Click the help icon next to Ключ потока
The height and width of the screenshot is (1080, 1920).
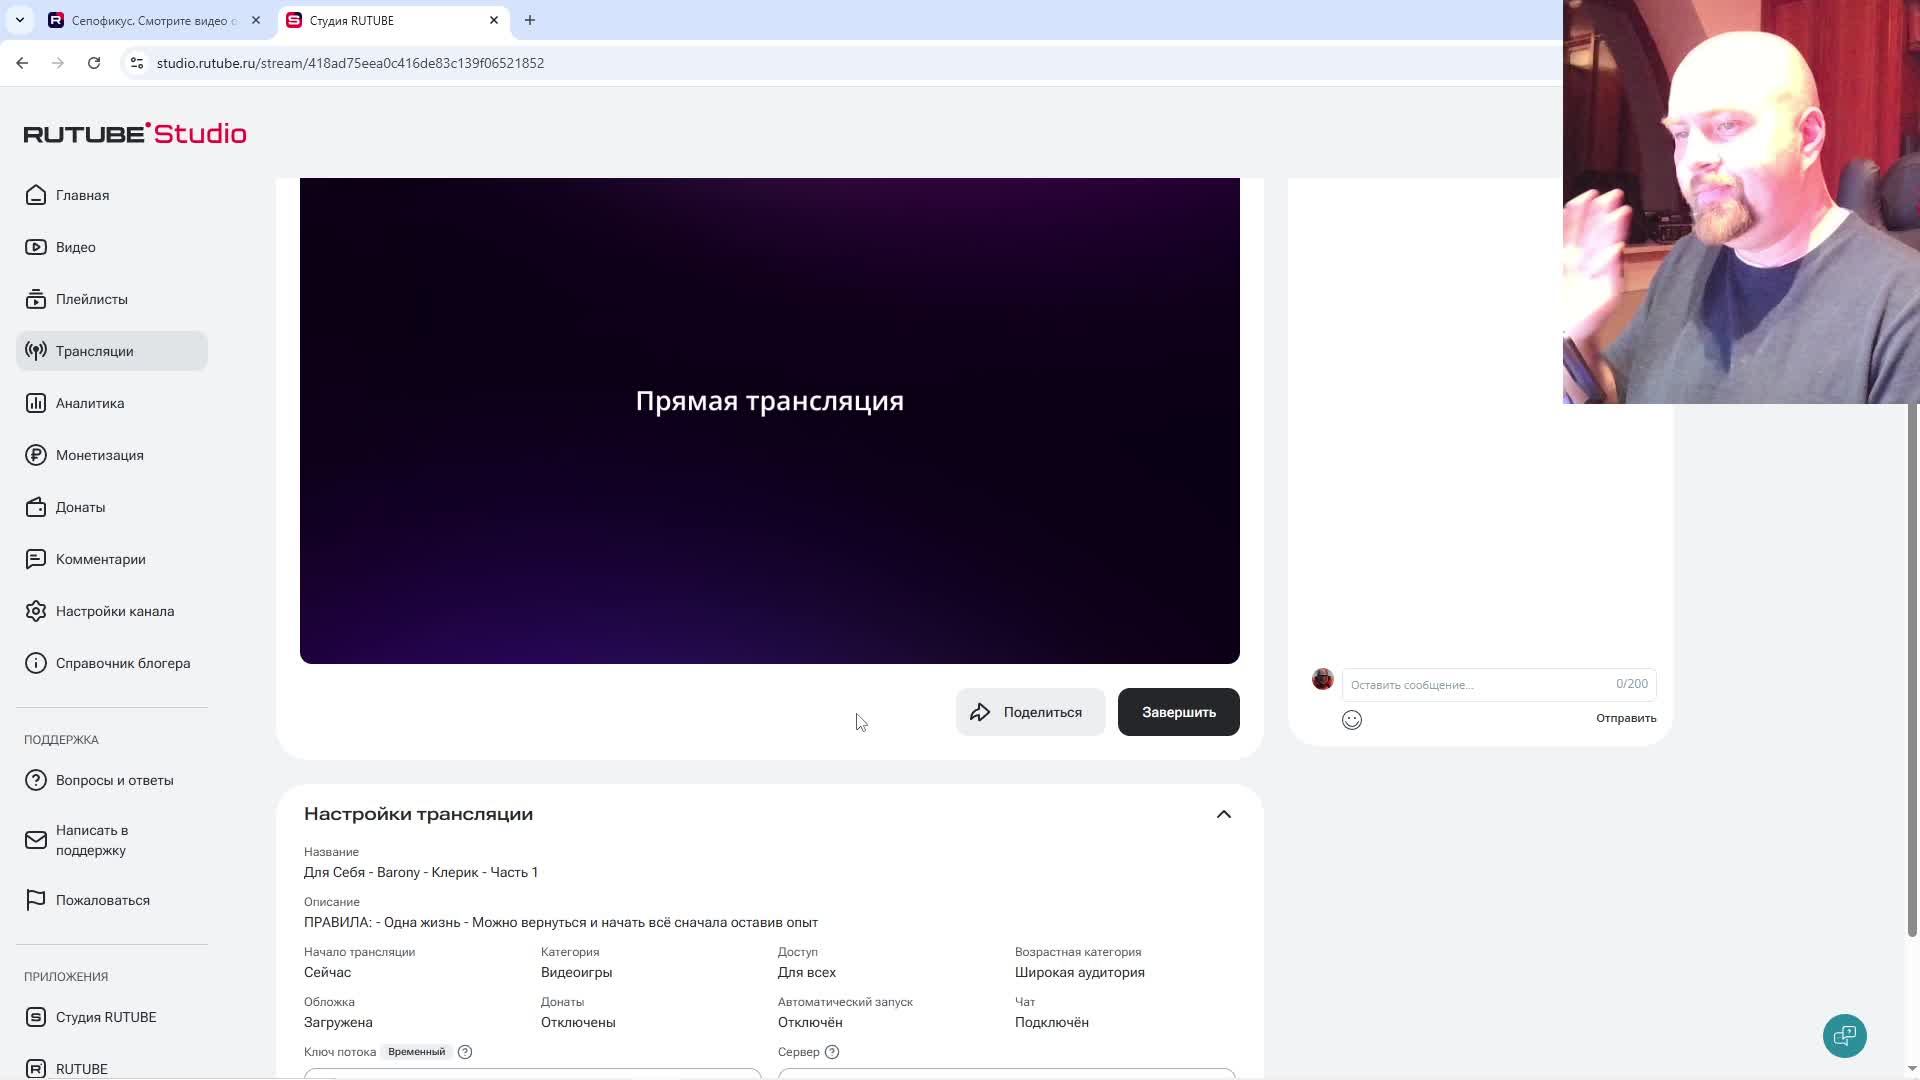(464, 1052)
